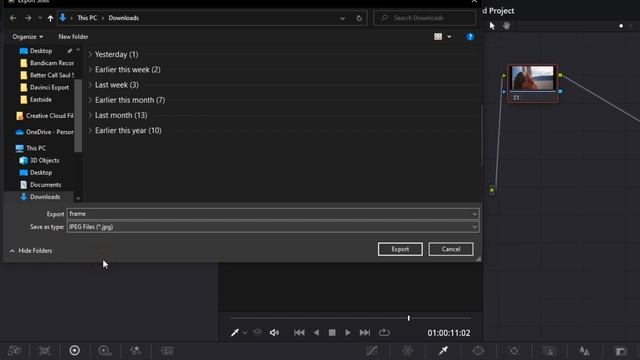Cancel the export dialog

[451, 249]
